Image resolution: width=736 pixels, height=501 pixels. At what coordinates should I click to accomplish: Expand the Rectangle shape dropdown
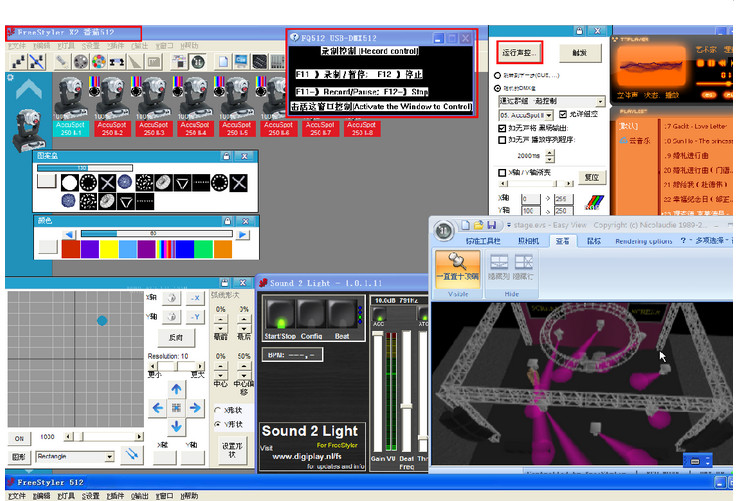click(x=108, y=456)
